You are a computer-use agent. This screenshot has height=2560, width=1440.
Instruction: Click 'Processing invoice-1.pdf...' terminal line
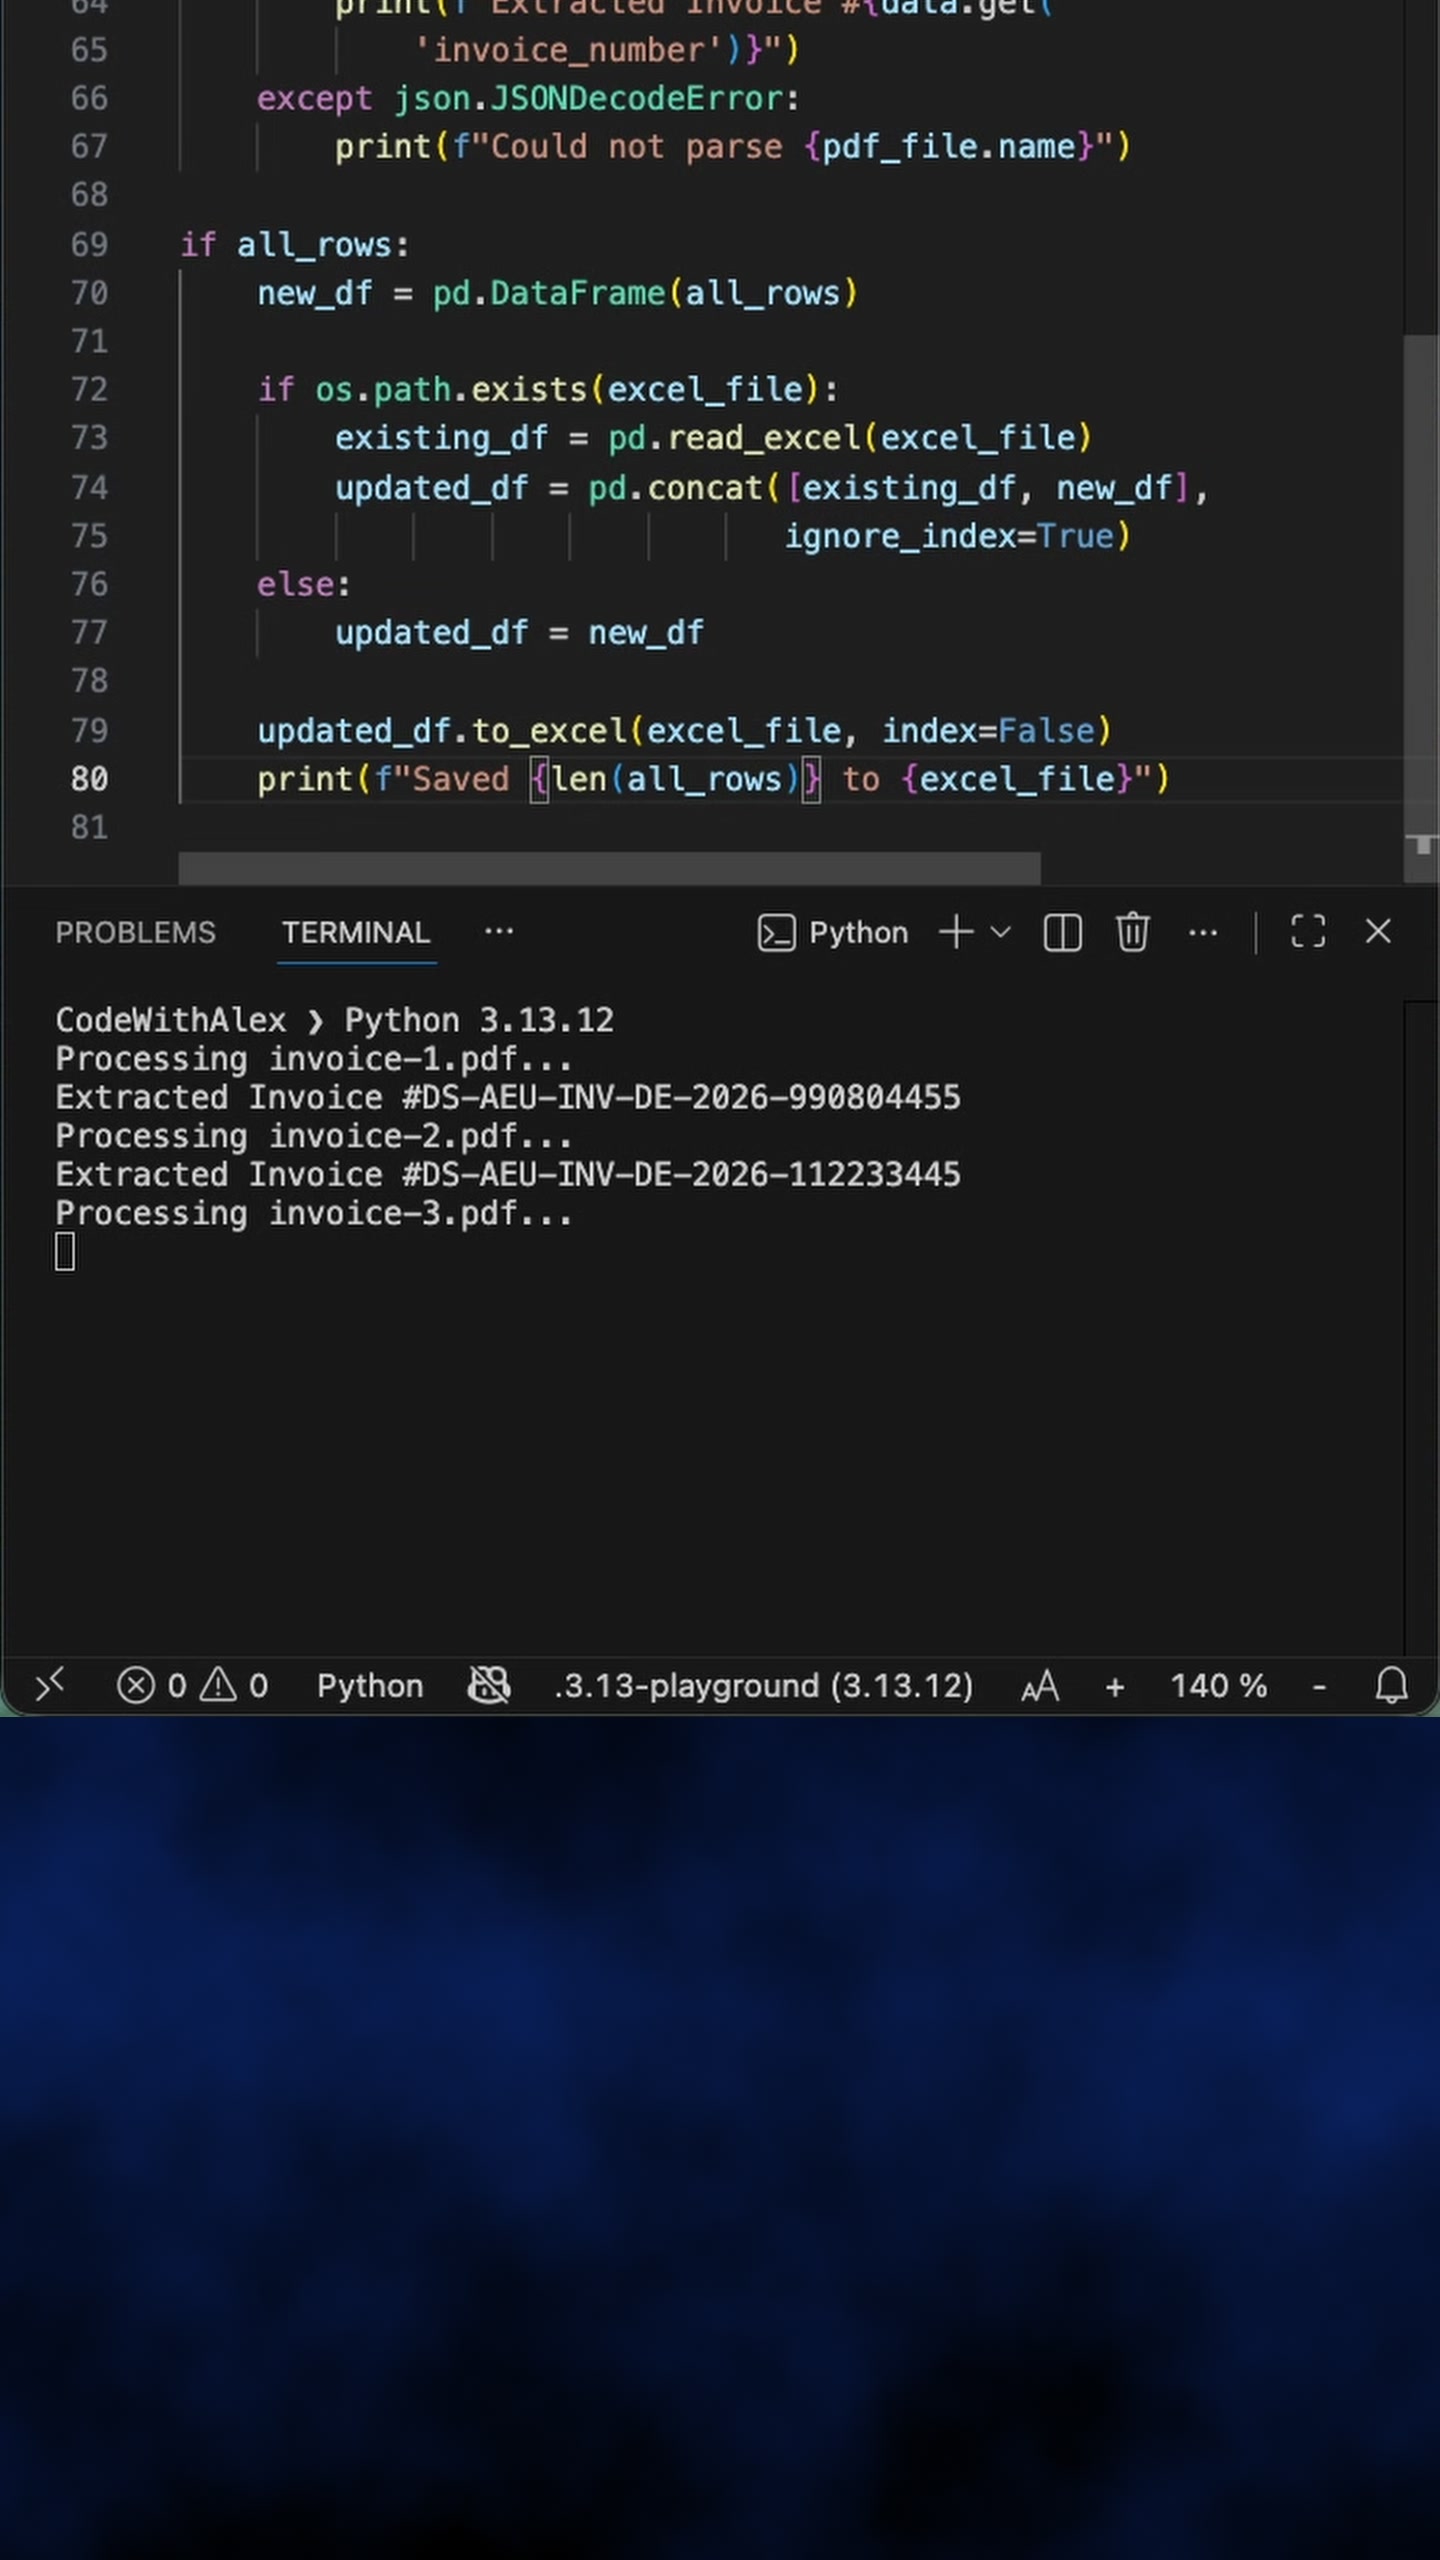[313, 1058]
